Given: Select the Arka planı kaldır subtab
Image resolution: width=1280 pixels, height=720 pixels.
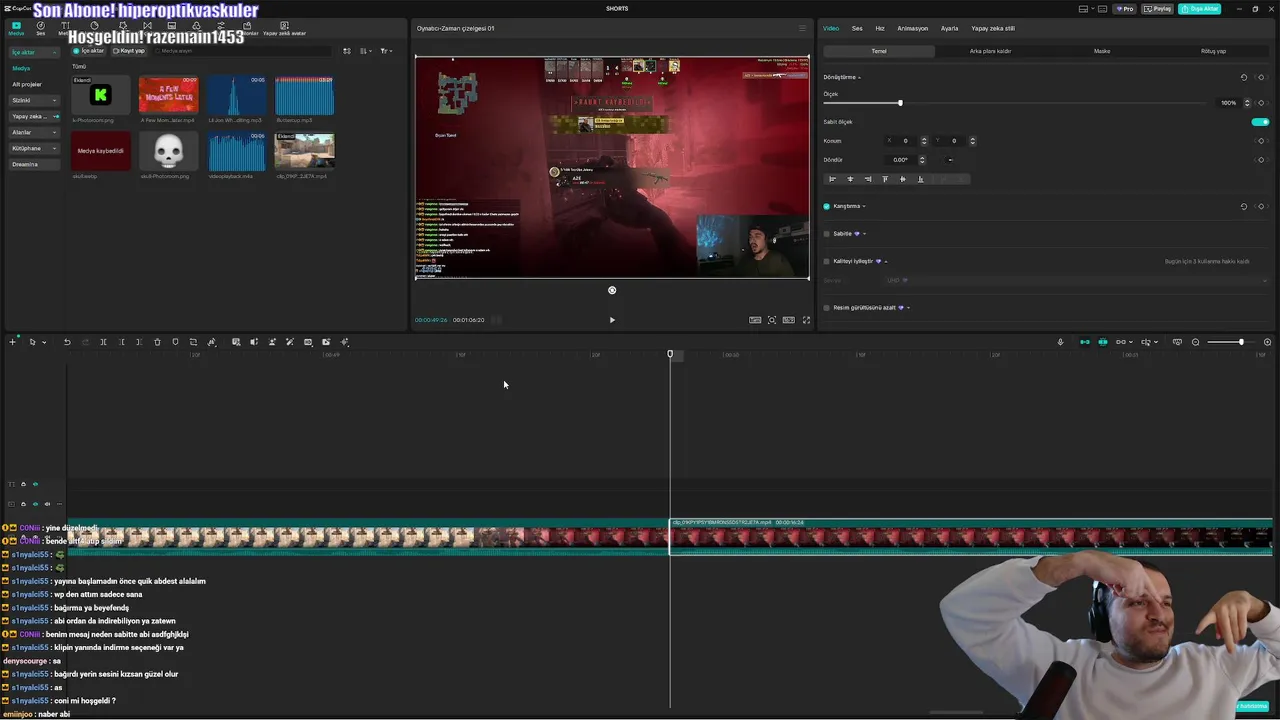Looking at the screenshot, I should 990,51.
